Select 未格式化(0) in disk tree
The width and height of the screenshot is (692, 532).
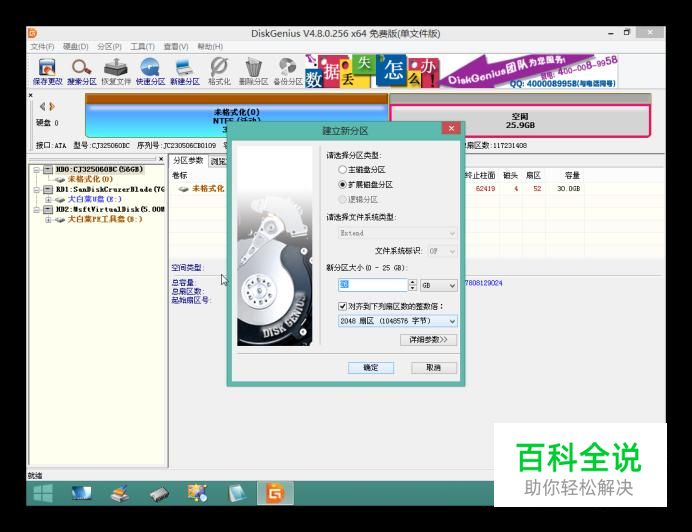(x=90, y=179)
